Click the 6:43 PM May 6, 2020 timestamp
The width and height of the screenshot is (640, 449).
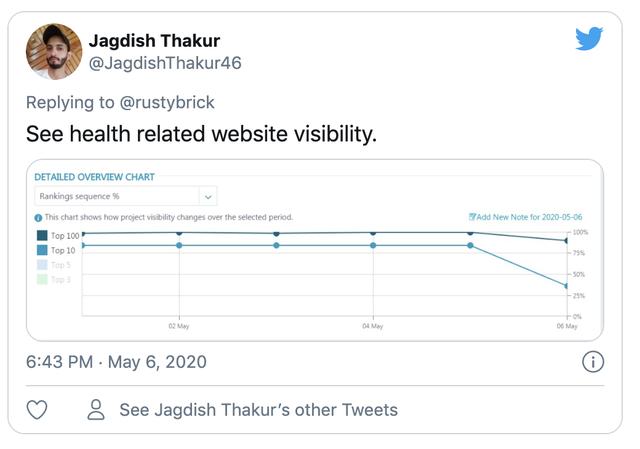tap(116, 362)
